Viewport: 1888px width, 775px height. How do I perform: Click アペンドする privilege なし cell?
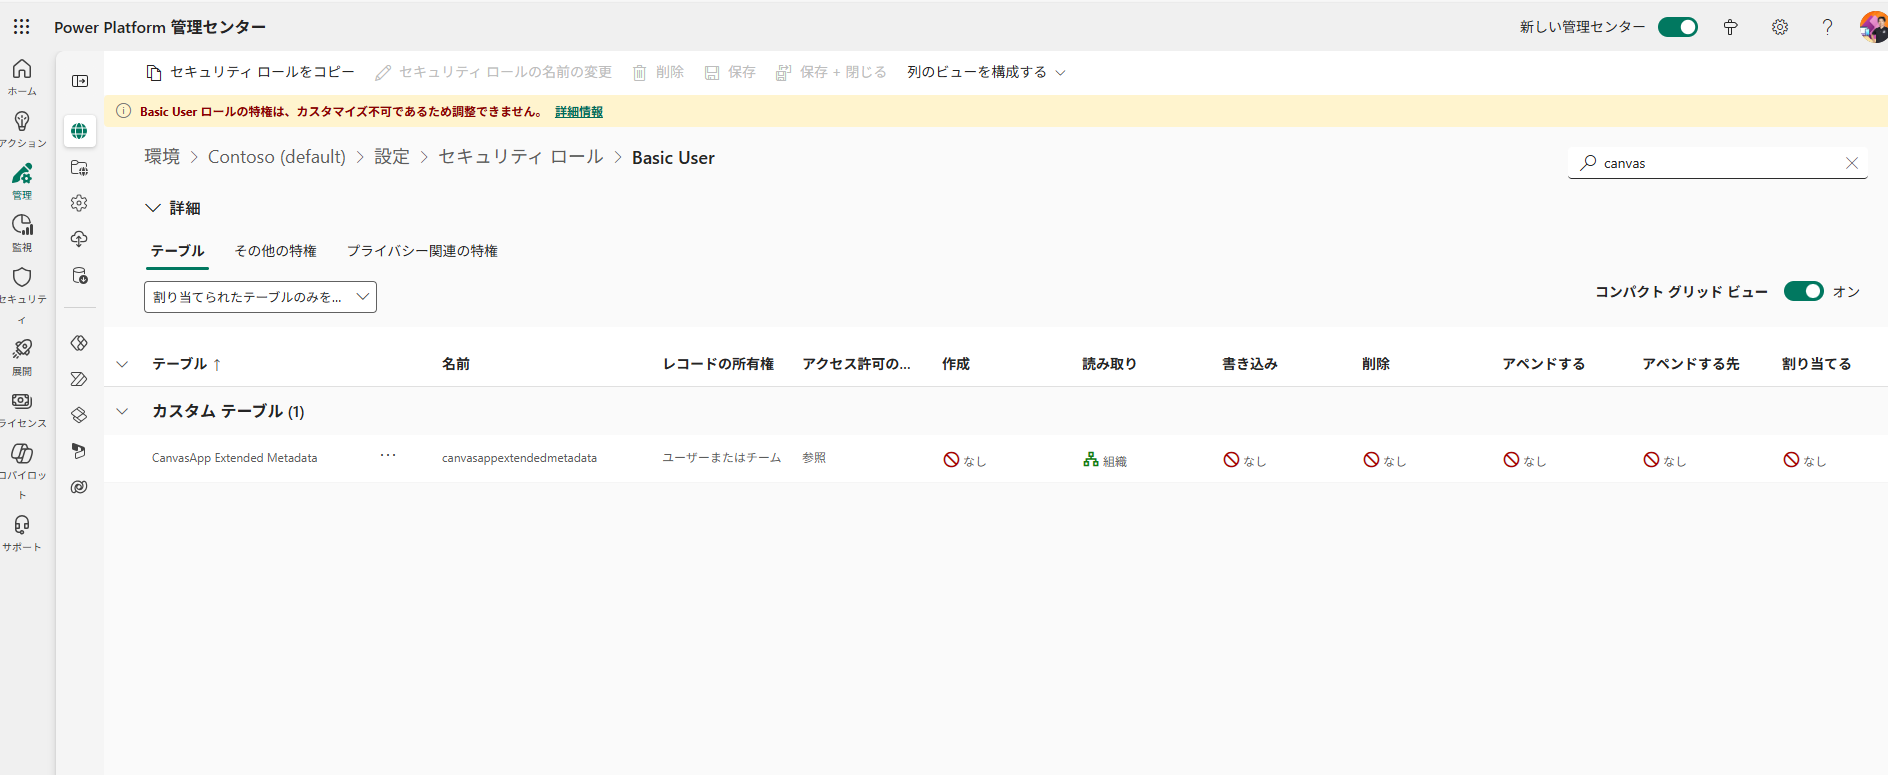tap(1524, 460)
